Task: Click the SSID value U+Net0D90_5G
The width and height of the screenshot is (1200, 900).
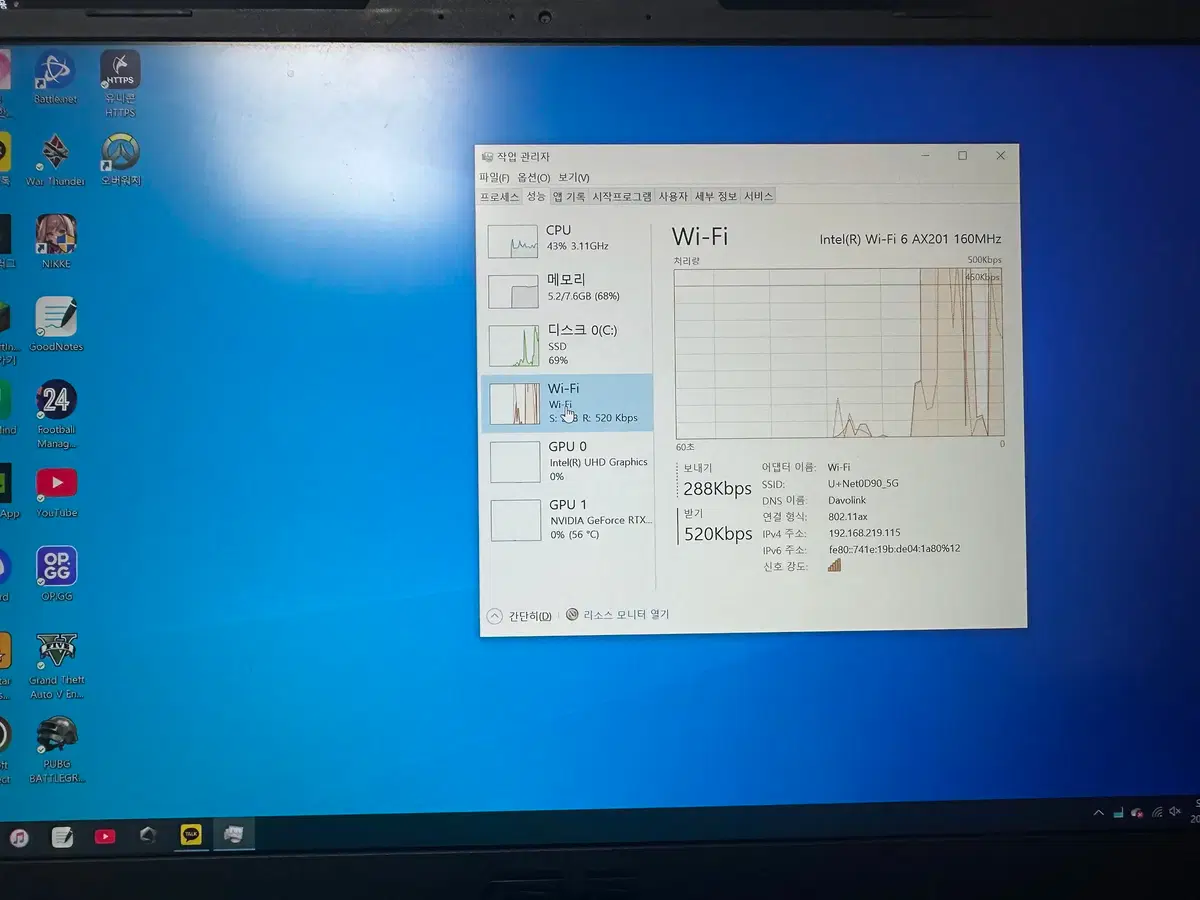Action: click(864, 483)
